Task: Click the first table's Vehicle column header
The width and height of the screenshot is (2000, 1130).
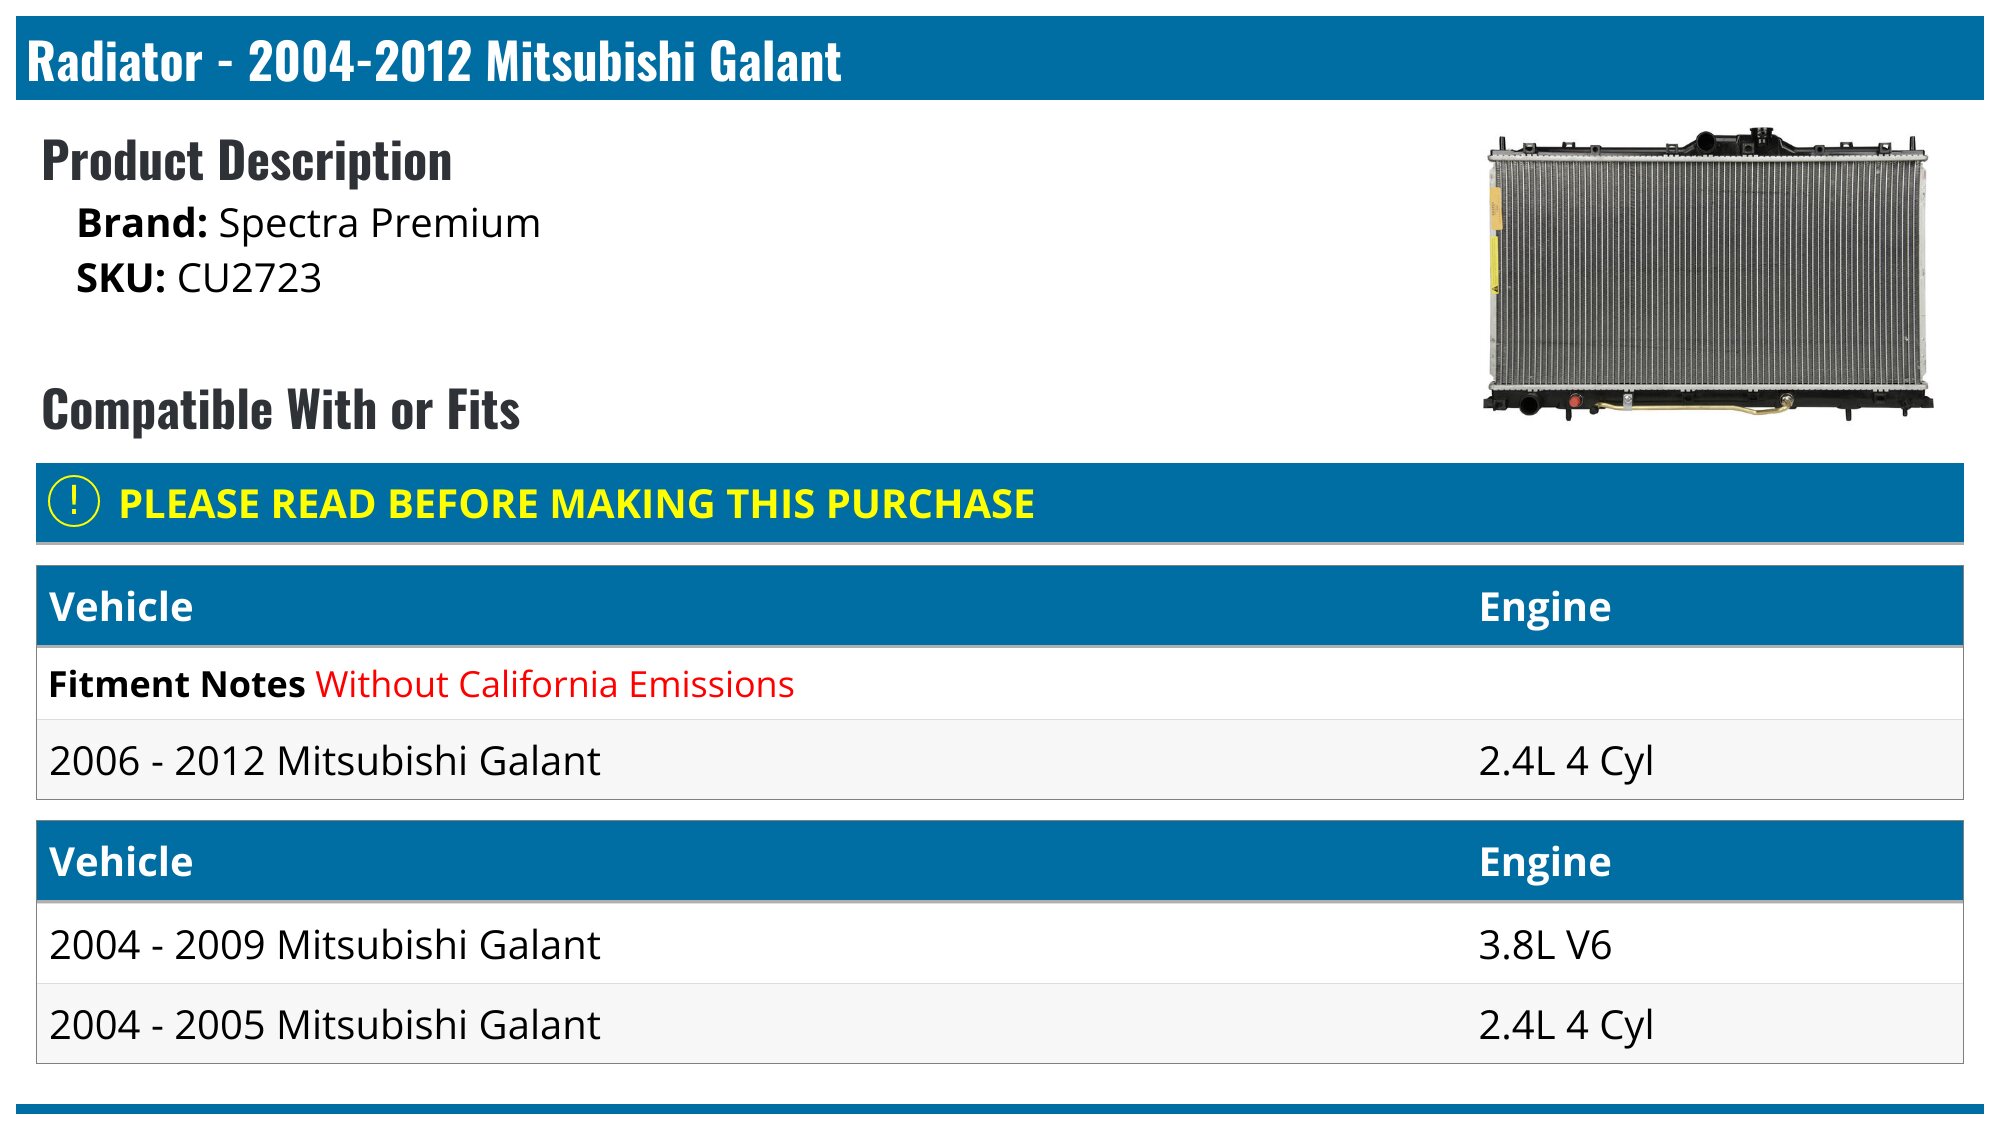Action: (121, 607)
